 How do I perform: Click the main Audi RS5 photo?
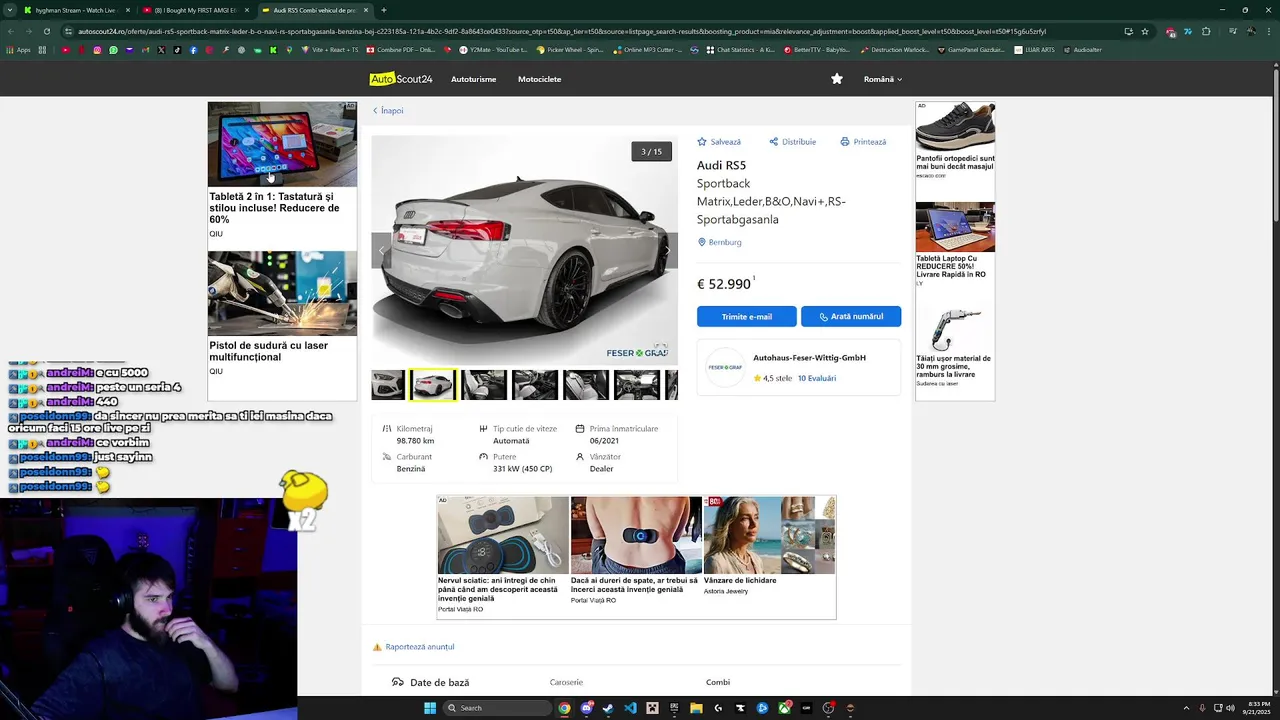525,250
